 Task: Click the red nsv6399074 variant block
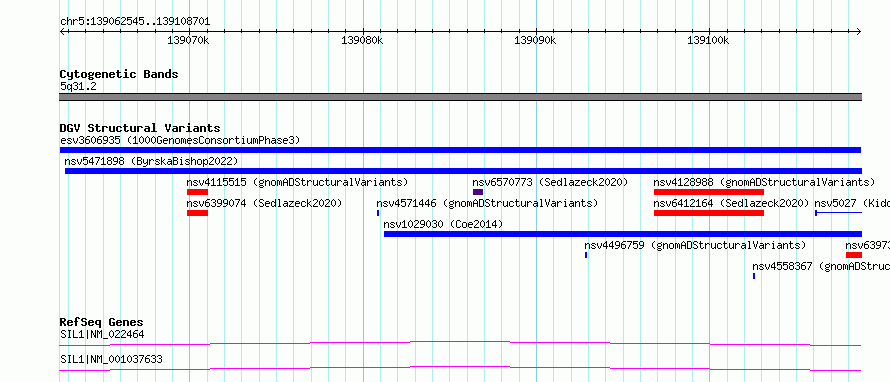pyautogui.click(x=198, y=213)
